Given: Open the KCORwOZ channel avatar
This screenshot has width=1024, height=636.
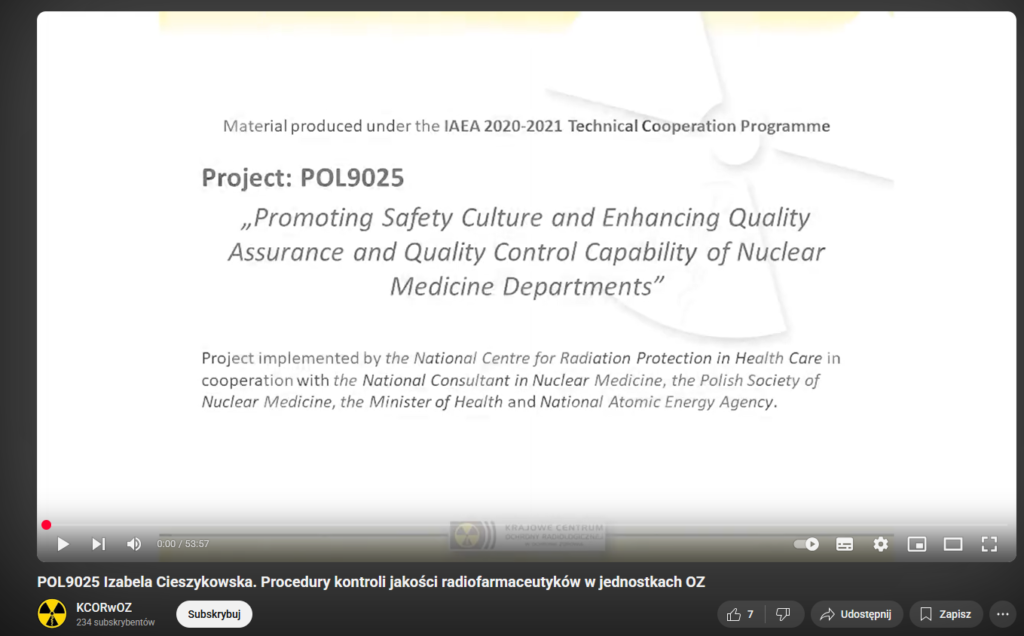Looking at the screenshot, I should (x=52, y=614).
